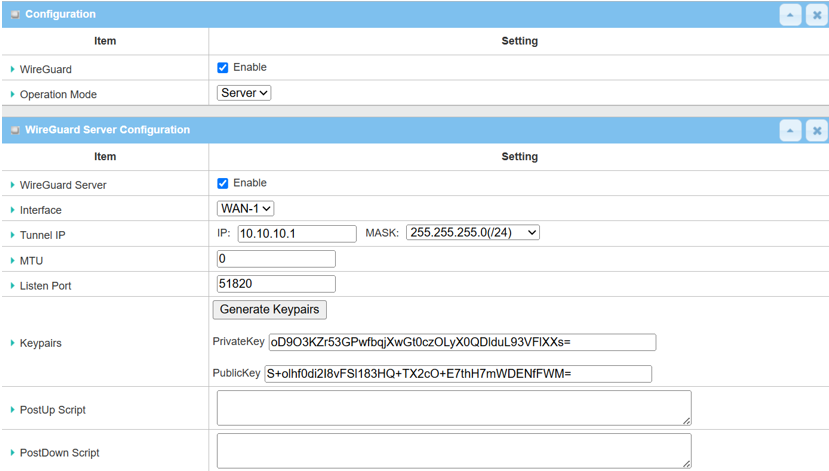Click the WireGuard Server Configuration header icon
Viewport: 829px width, 471px height.
pos(15,130)
